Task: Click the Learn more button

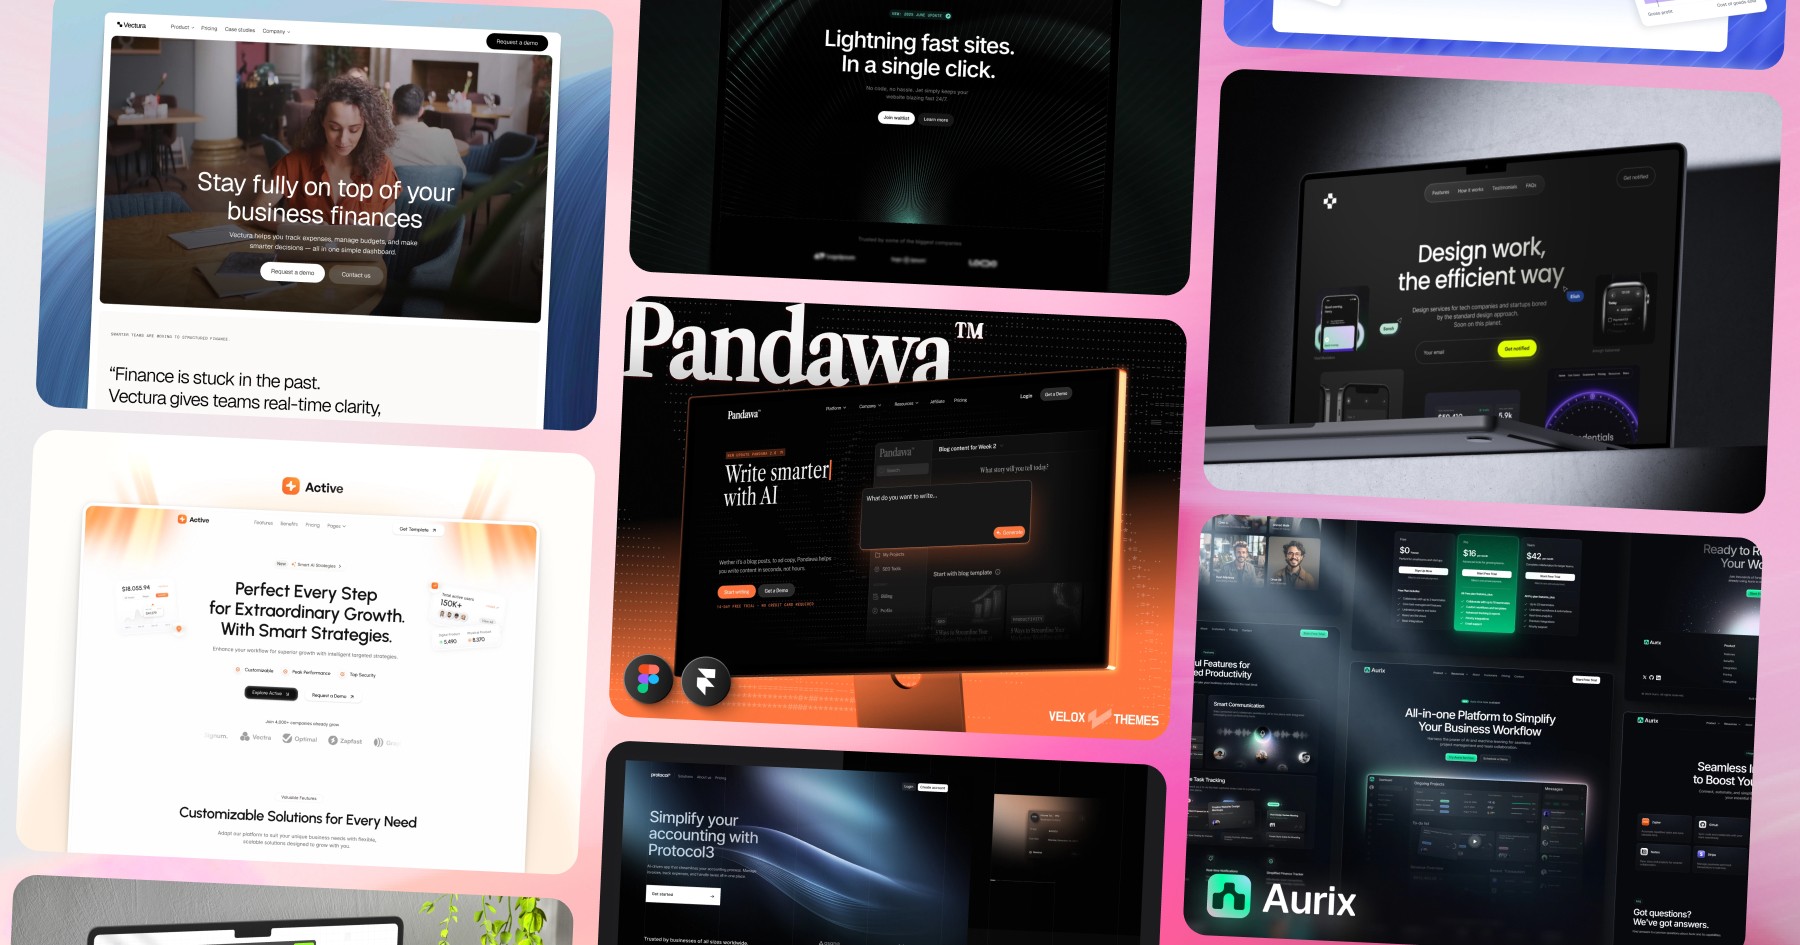Action: click(936, 120)
